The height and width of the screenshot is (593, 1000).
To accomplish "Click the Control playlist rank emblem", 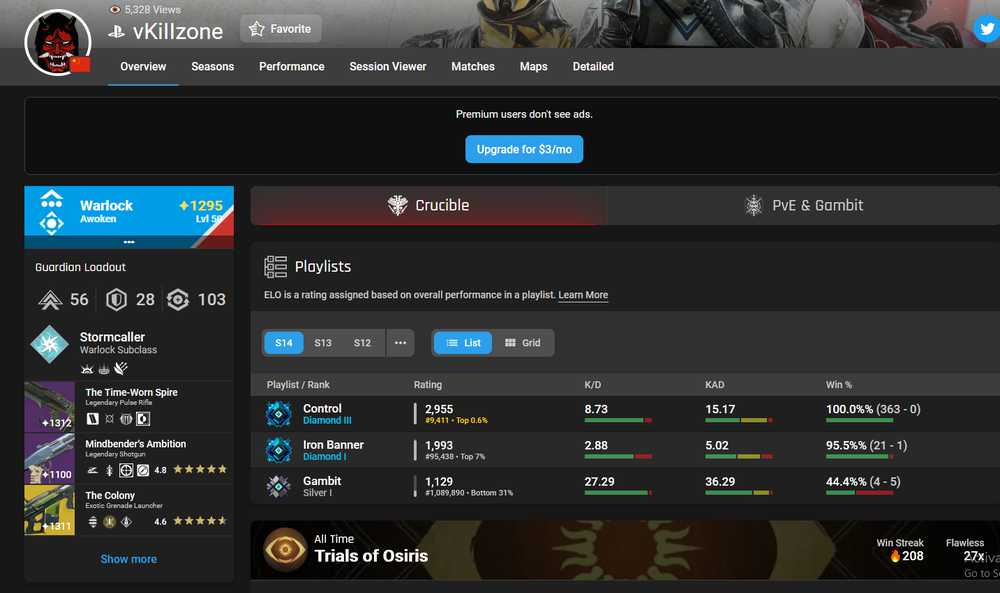I will 279,414.
